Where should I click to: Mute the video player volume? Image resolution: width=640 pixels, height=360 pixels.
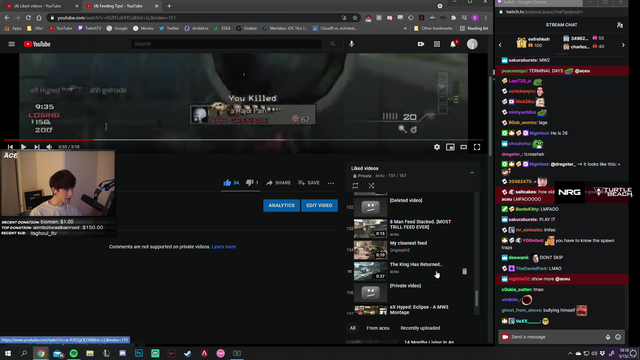49,147
